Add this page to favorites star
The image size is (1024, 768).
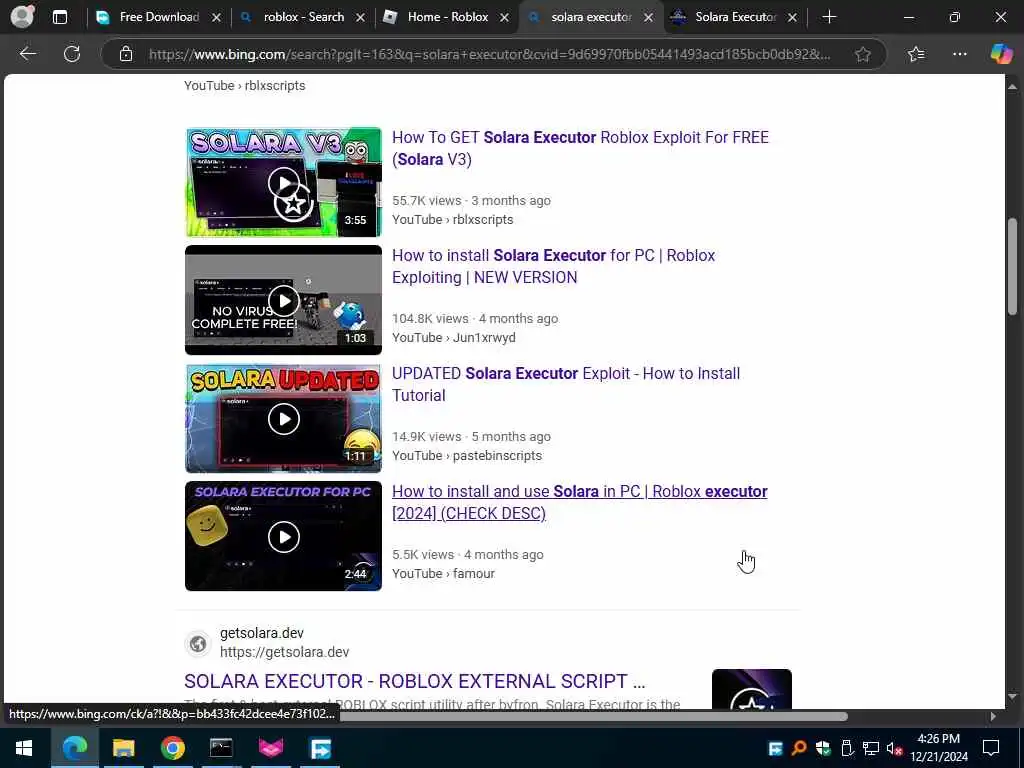coord(863,54)
